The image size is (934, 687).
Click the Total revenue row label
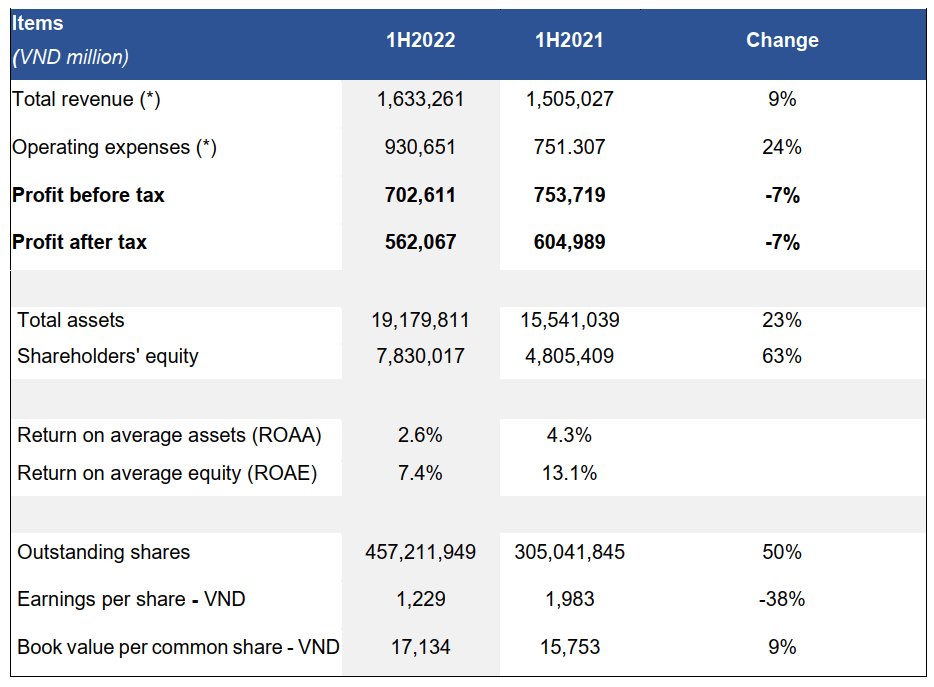tap(86, 99)
